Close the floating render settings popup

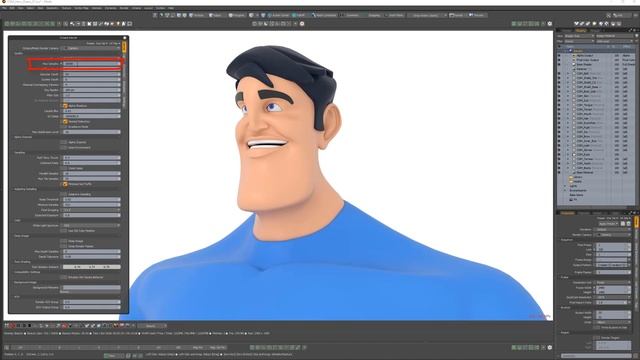click(124, 38)
